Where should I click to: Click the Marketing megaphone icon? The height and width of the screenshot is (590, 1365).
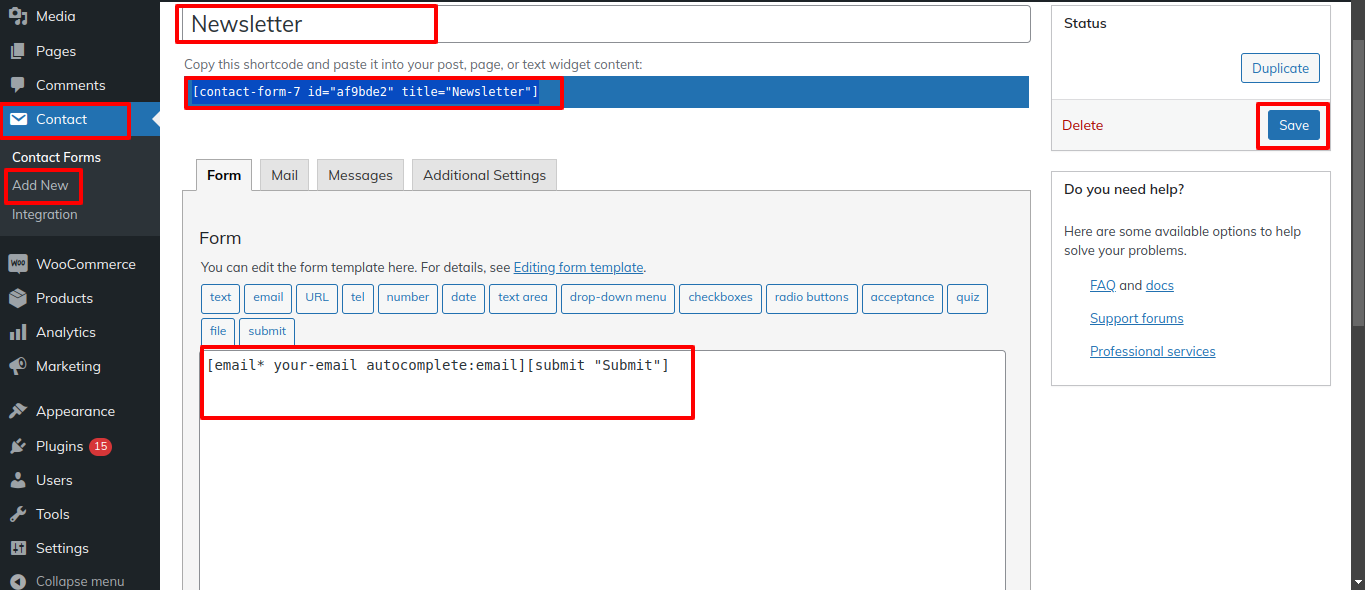click(18, 366)
